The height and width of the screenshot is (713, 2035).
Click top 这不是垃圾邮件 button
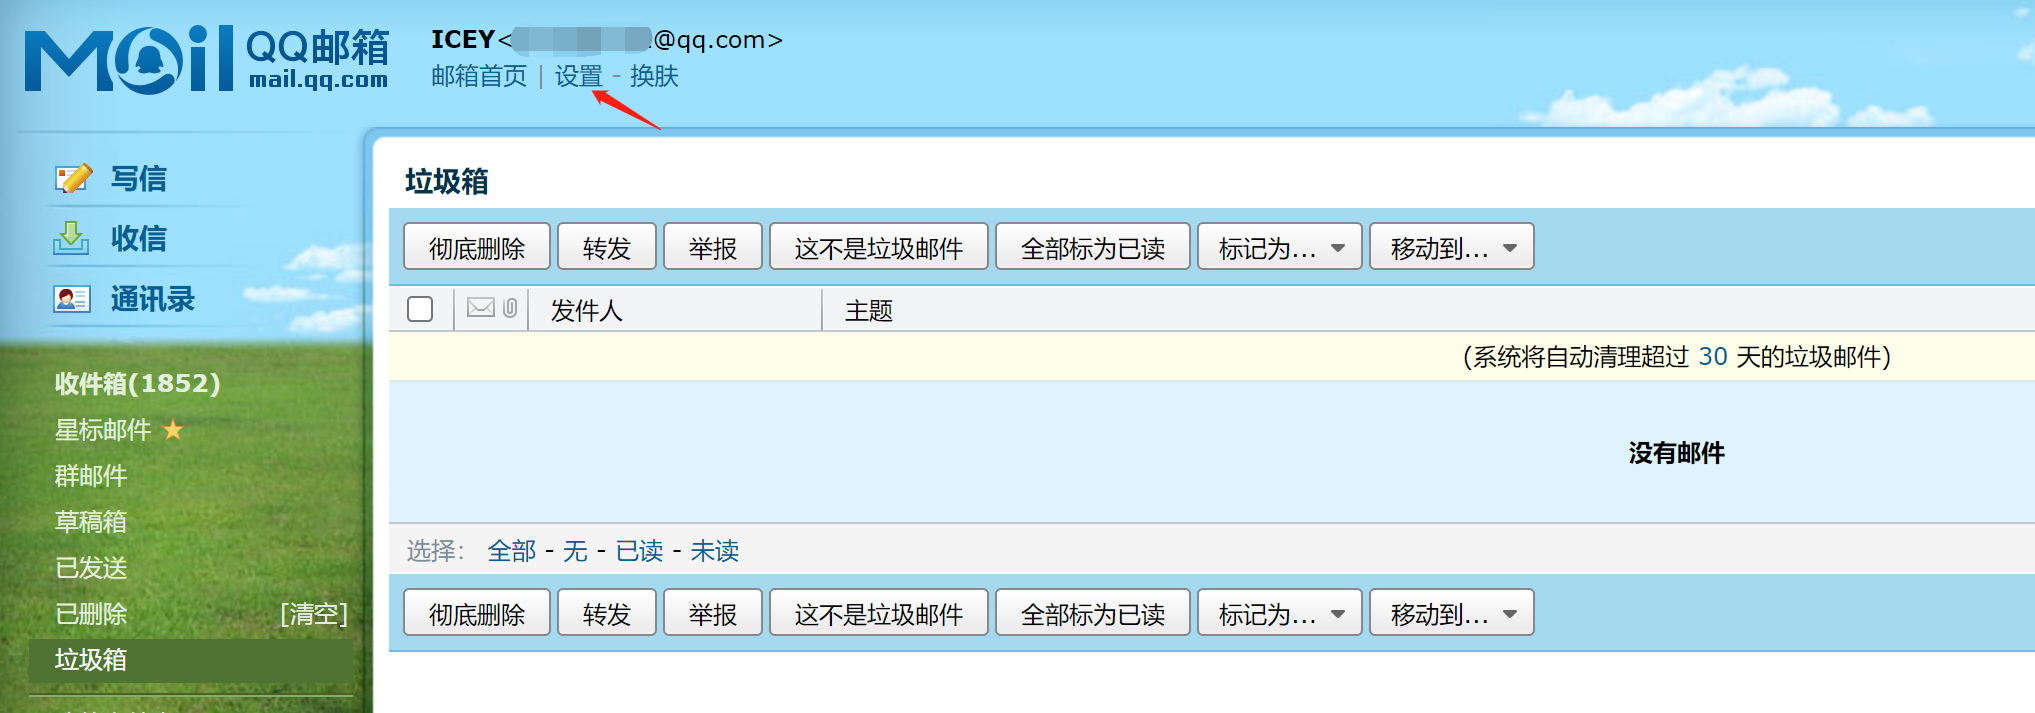pos(879,247)
